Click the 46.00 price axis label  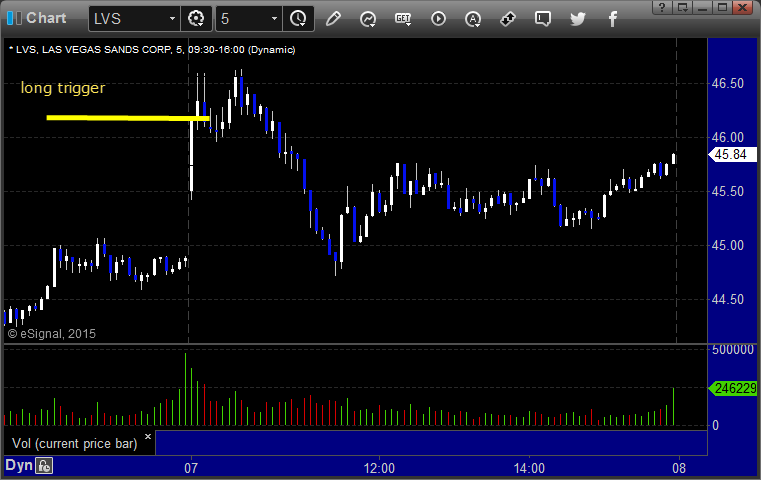tap(728, 137)
